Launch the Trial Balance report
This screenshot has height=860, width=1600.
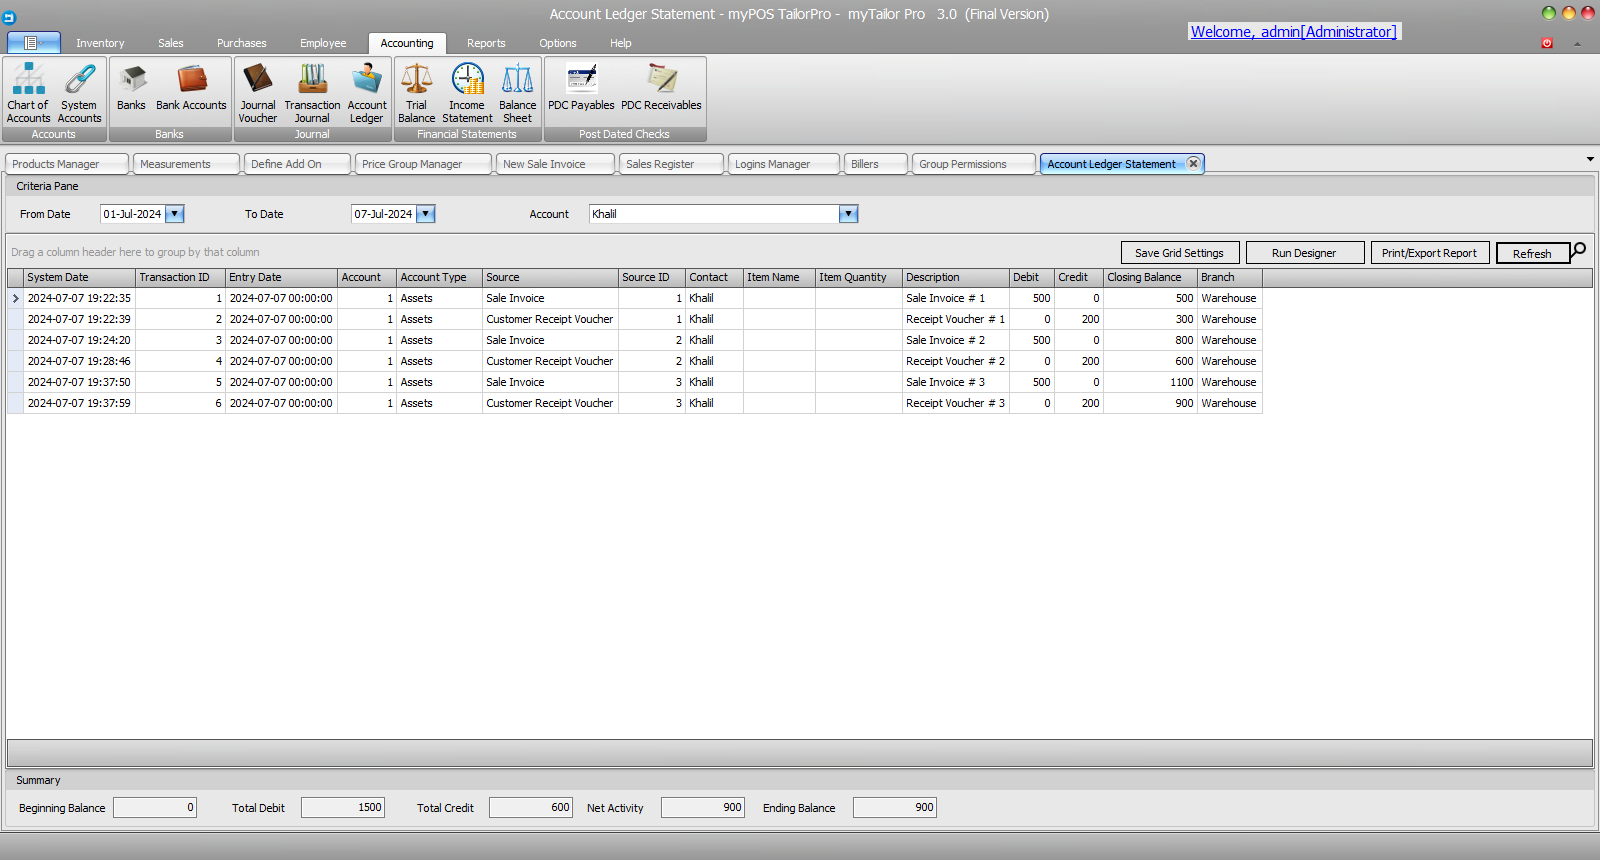click(416, 91)
